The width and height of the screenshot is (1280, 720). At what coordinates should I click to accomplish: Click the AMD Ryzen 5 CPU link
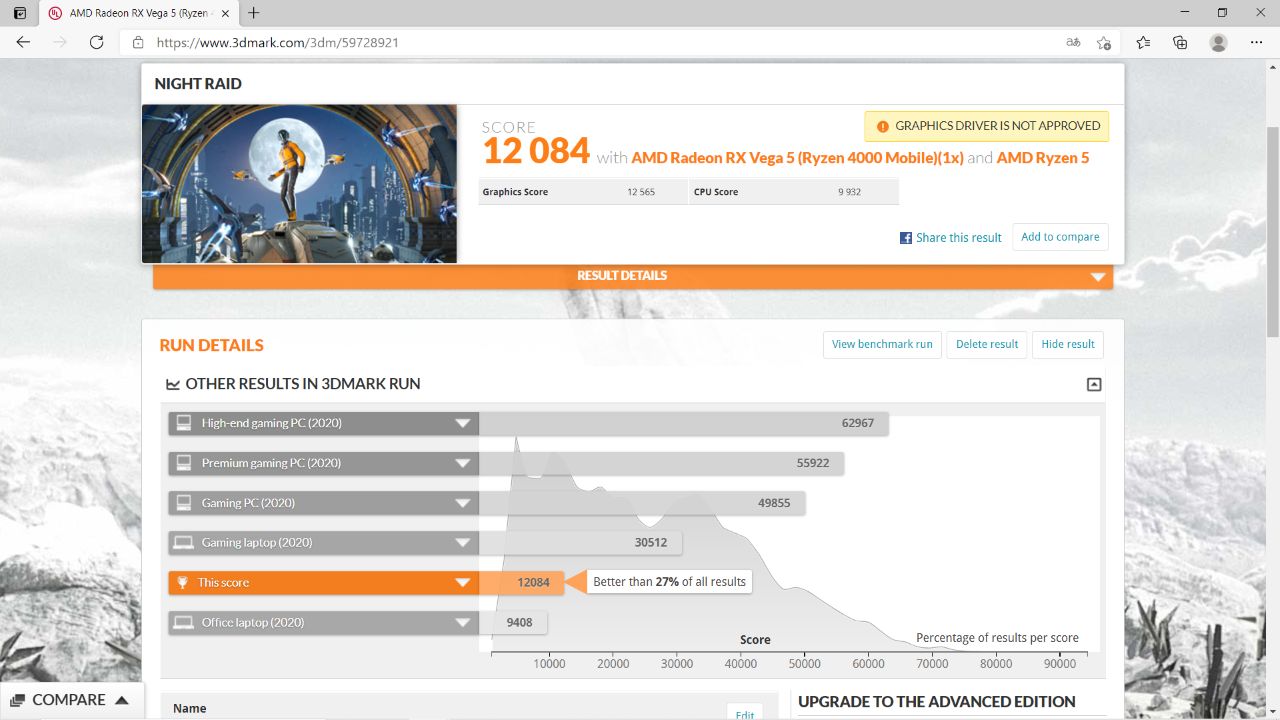pos(1043,158)
